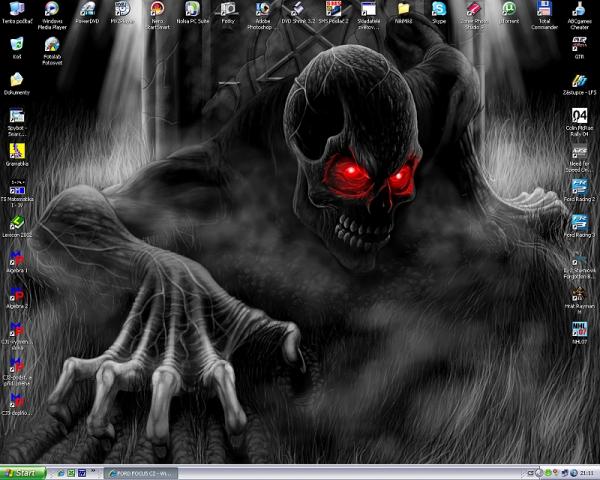Select the NHL 07 game icon

(579, 329)
